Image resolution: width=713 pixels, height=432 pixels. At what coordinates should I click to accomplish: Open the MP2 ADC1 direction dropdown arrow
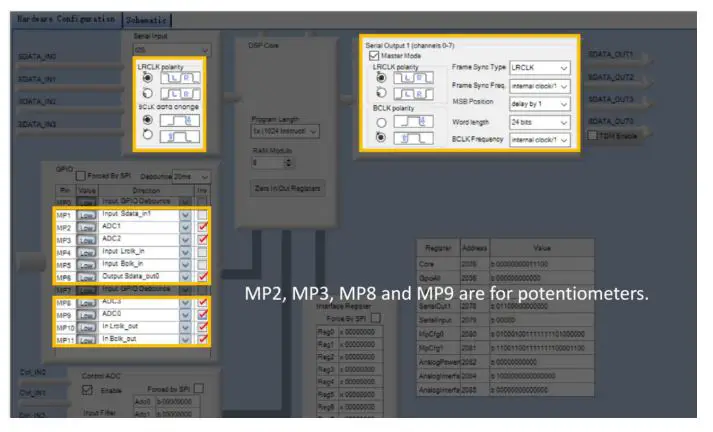[x=185, y=227]
